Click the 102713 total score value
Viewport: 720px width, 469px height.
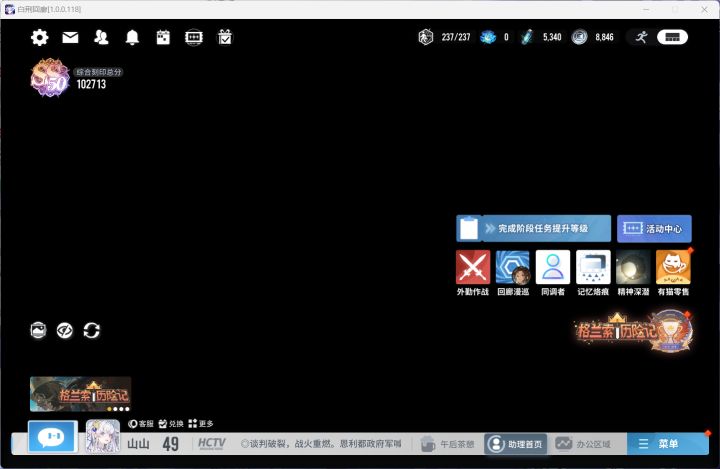coord(91,84)
